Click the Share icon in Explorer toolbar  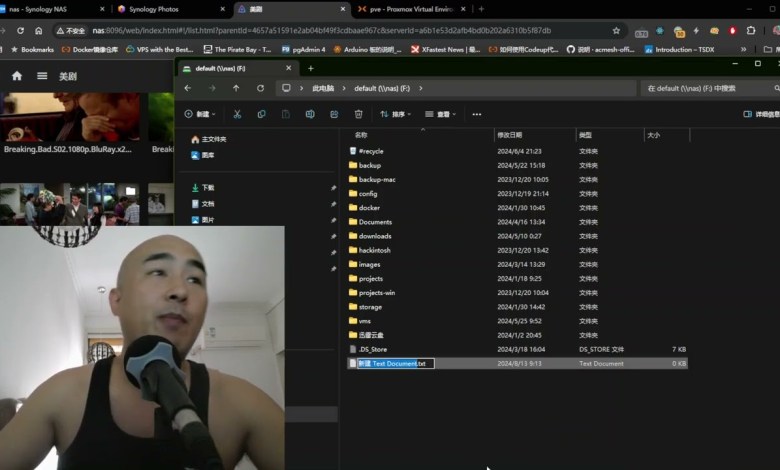(x=334, y=114)
